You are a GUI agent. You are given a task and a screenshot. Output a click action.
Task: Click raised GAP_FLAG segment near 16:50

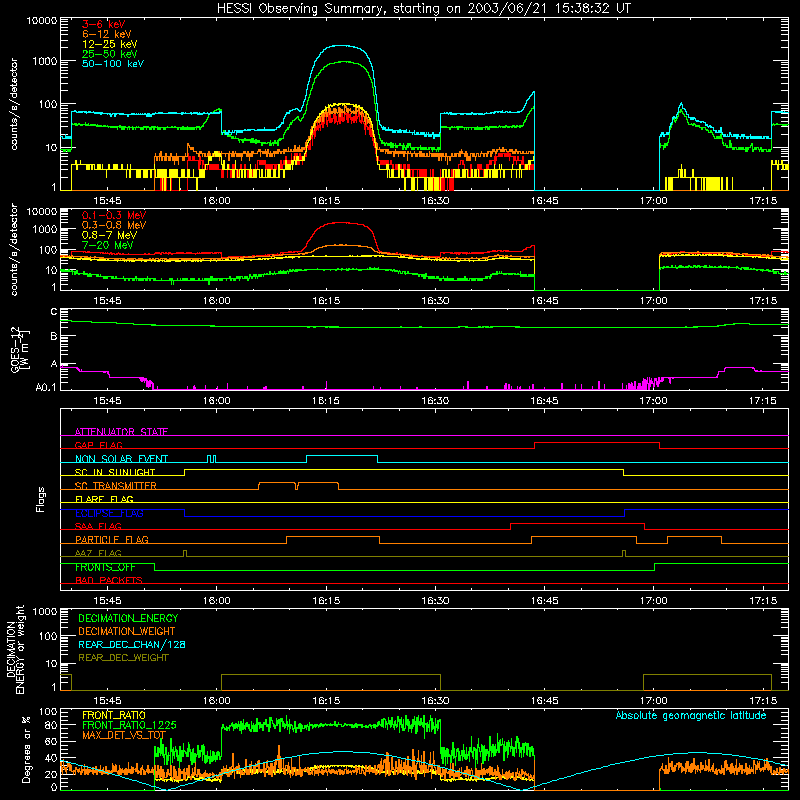coord(597,442)
